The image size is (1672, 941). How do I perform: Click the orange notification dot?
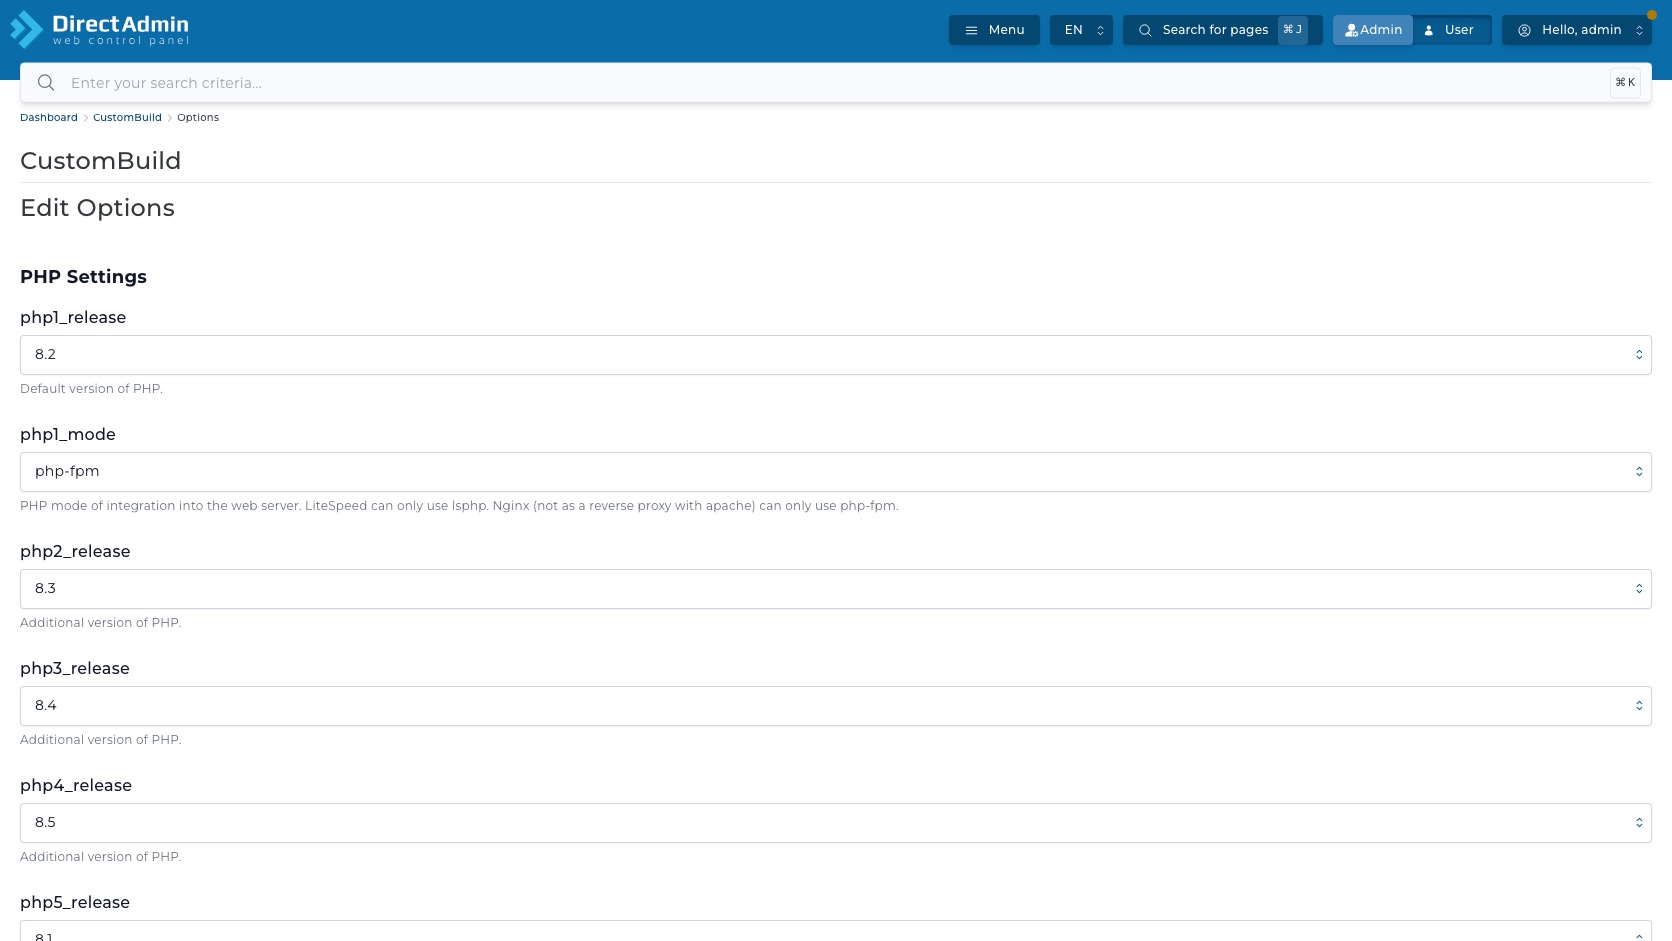[x=1652, y=15]
